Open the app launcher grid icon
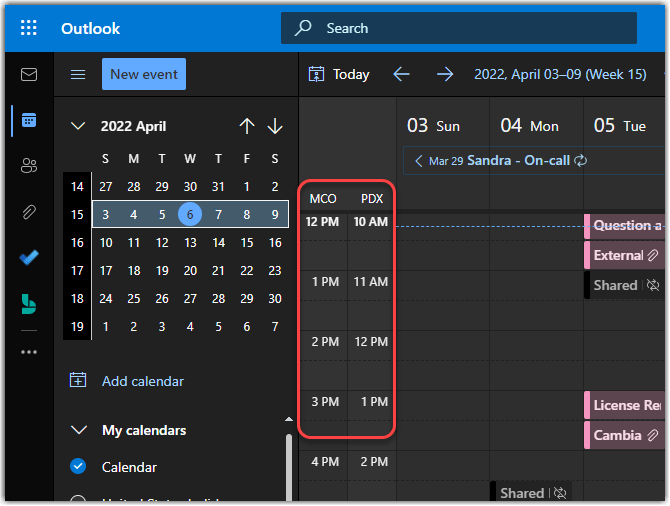This screenshot has height=506, width=670. pyautogui.click(x=28, y=28)
